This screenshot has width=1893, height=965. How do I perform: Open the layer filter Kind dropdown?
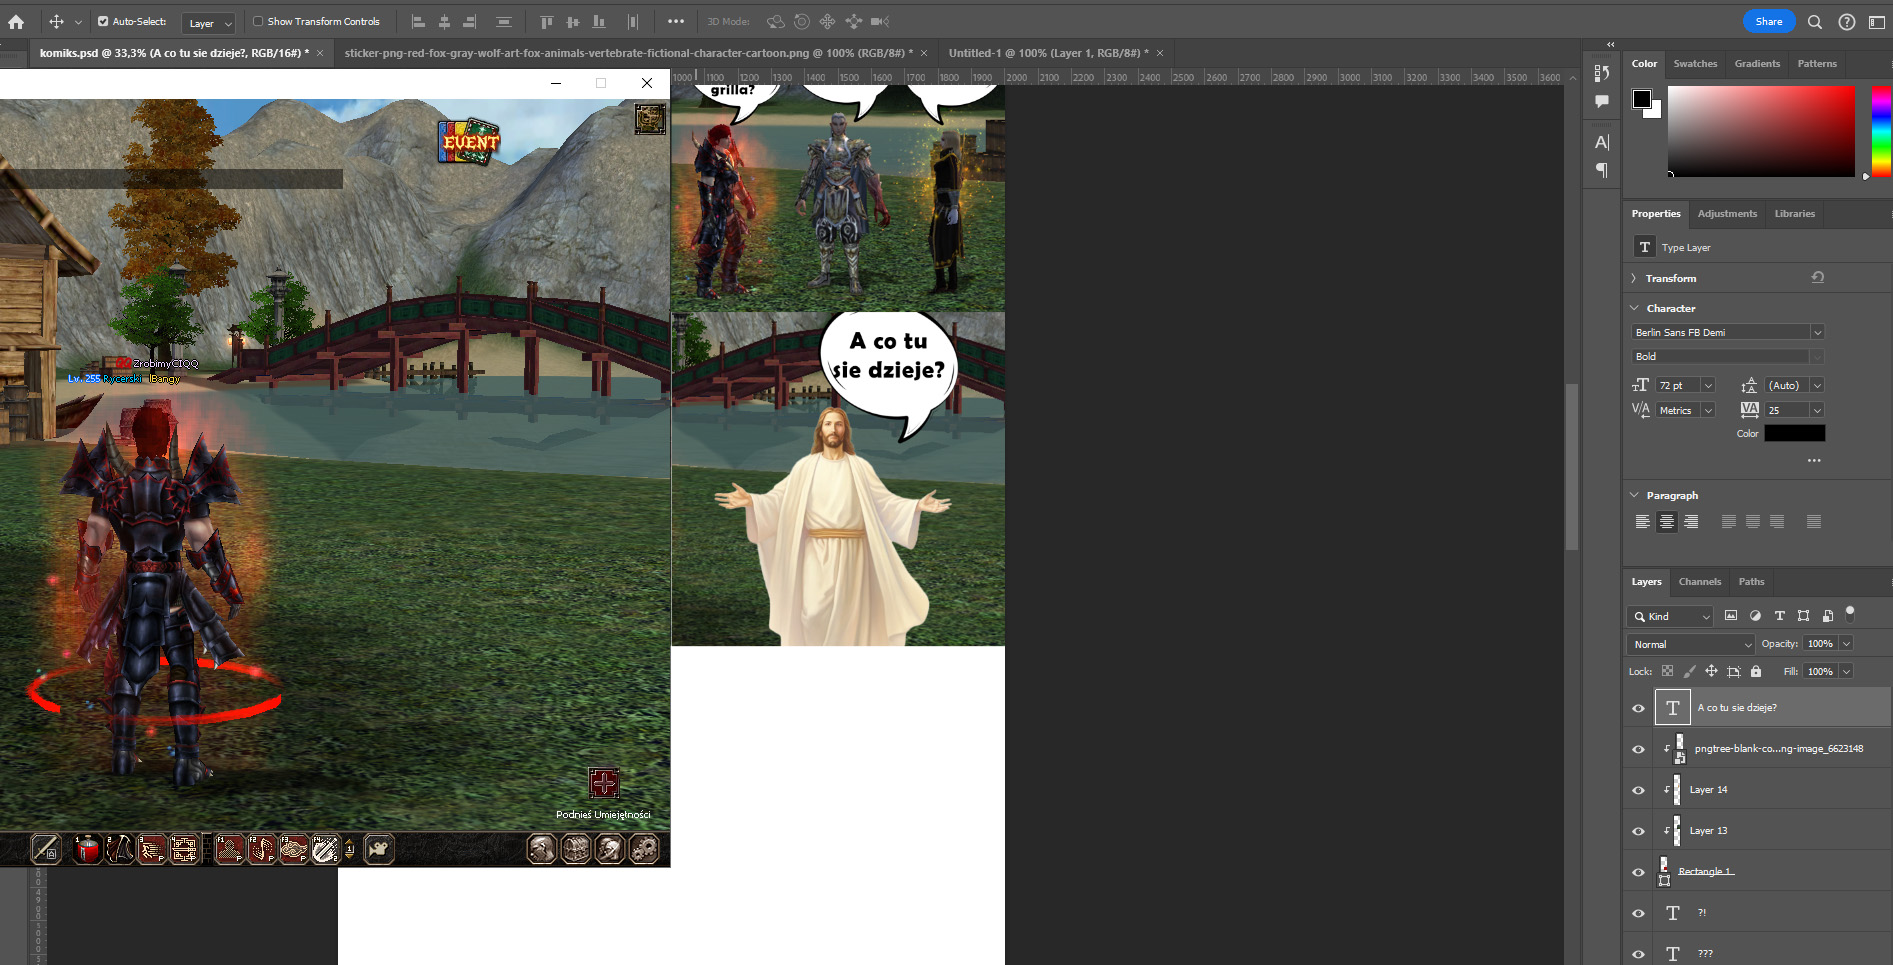click(1670, 616)
